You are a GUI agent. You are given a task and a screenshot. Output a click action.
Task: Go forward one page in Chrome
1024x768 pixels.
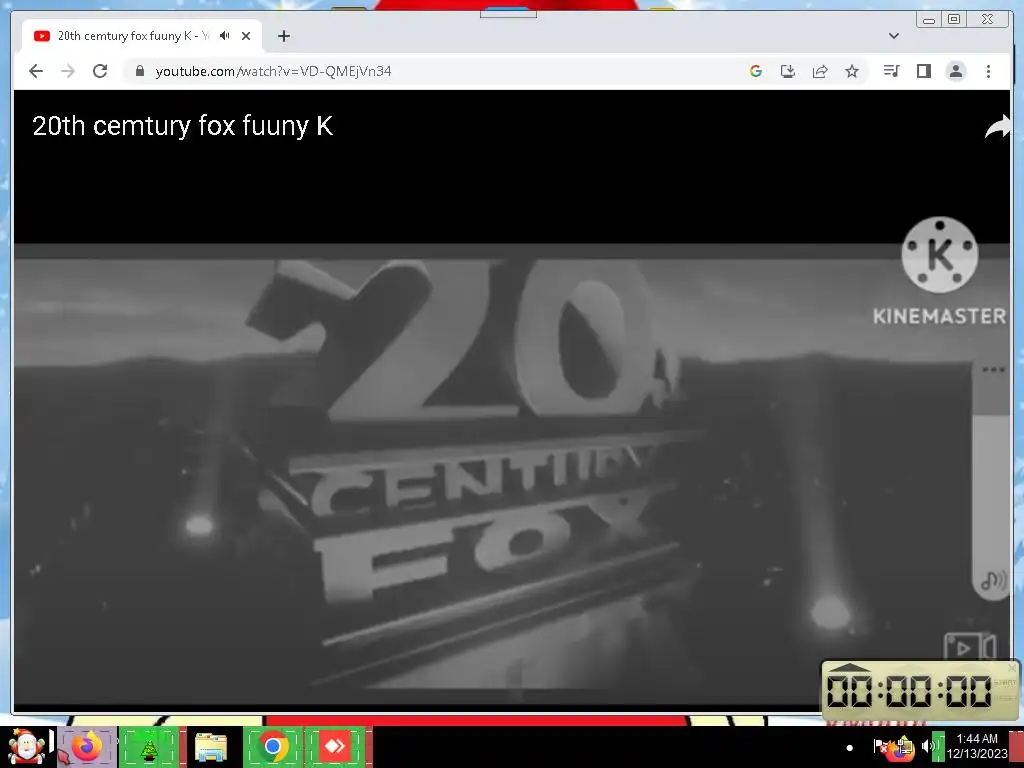68,71
